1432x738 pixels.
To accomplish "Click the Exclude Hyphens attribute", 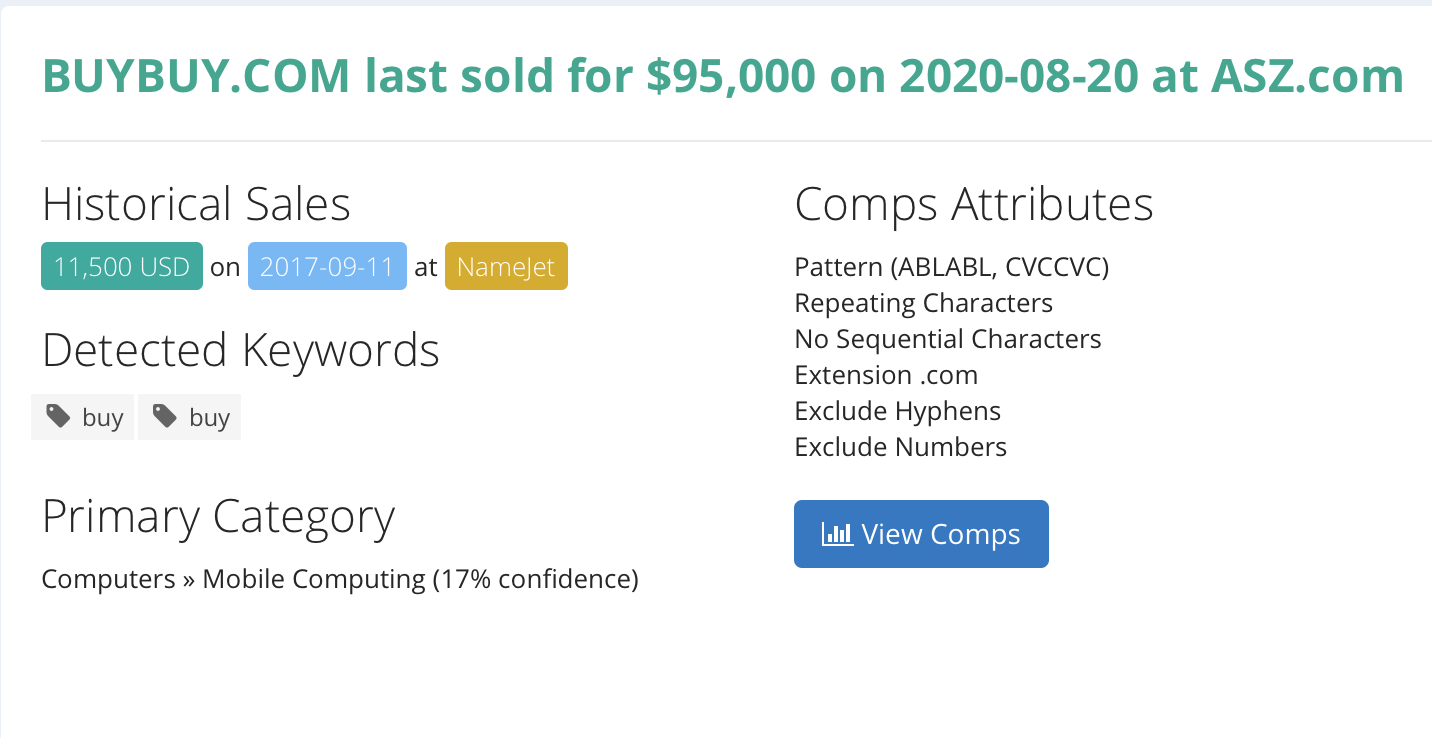I will coord(898,411).
